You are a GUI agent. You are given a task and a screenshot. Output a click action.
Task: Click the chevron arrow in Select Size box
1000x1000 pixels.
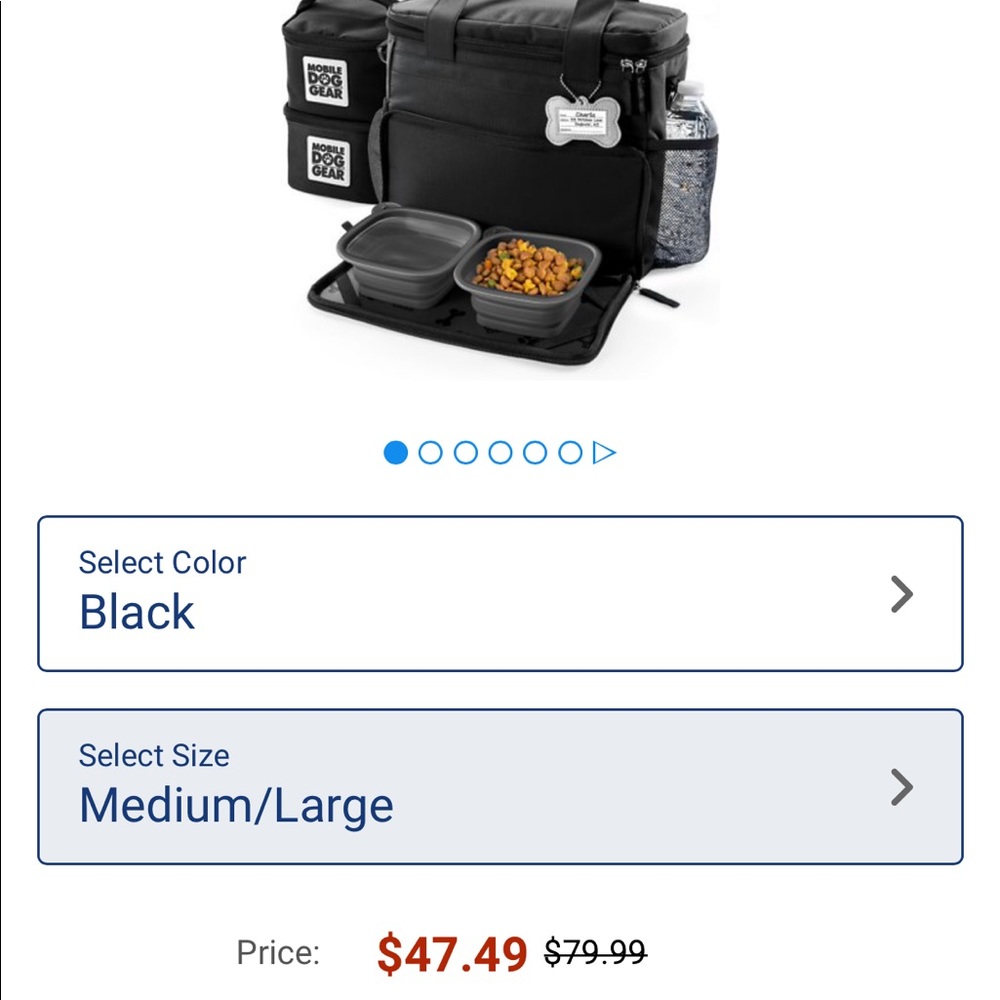click(x=902, y=787)
